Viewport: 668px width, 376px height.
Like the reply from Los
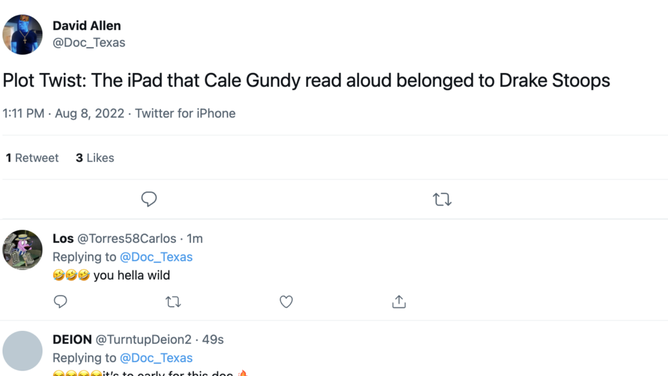[286, 301]
